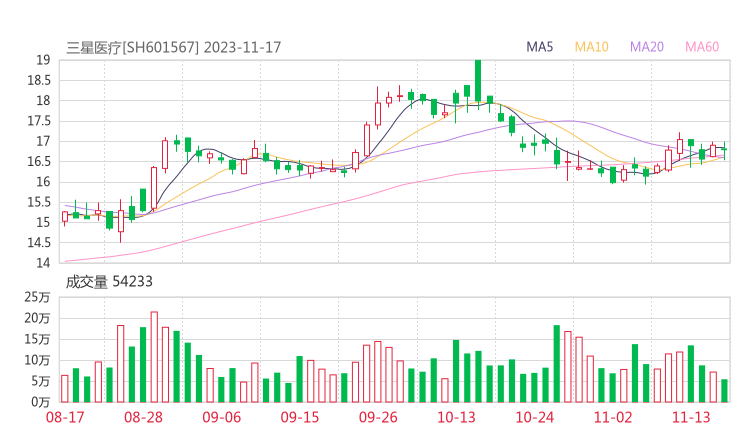Screen dimensions: 740x440
Task: Click the MA10 legend label
Action: coord(591,47)
